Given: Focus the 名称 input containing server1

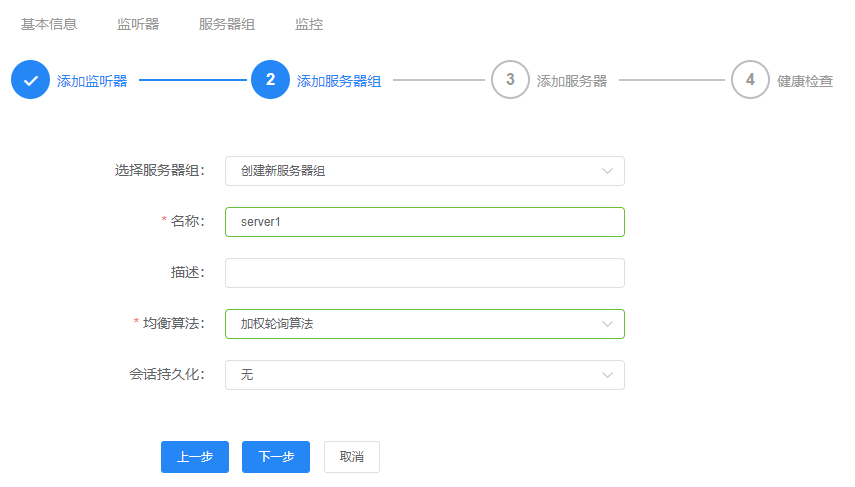Looking at the screenshot, I should (424, 222).
